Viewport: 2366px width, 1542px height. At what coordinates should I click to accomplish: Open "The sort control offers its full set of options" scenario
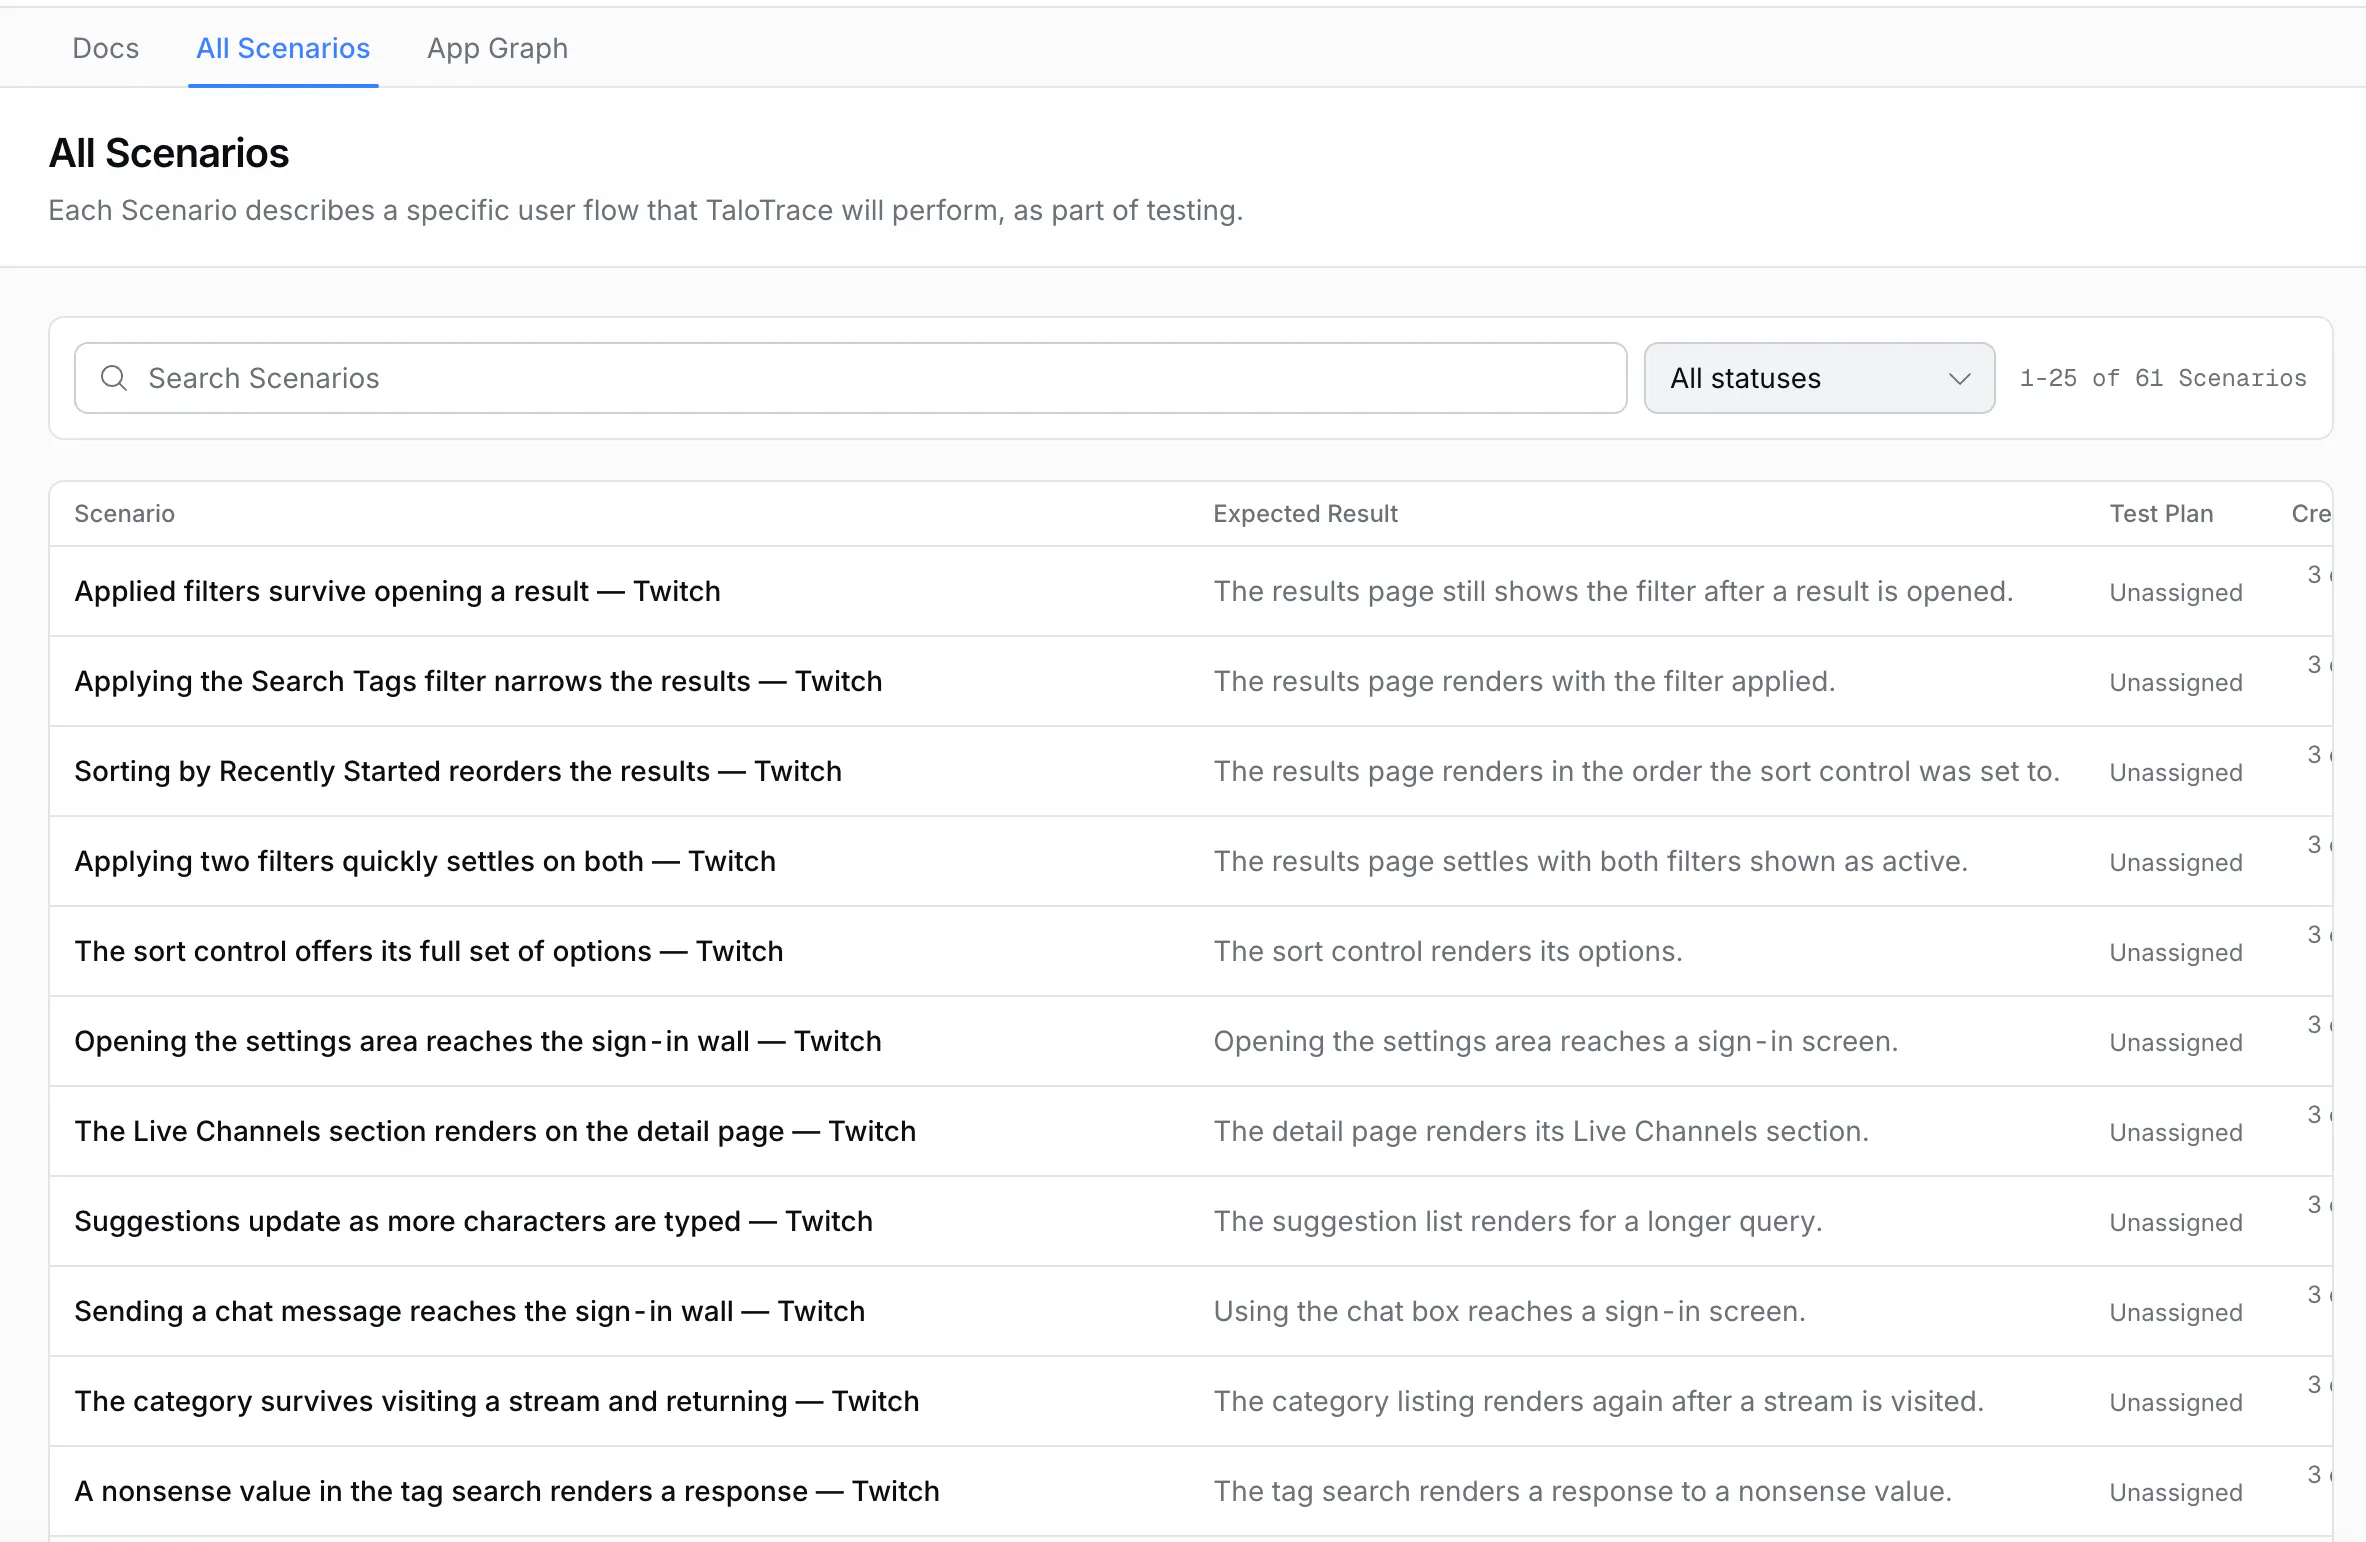tap(429, 951)
